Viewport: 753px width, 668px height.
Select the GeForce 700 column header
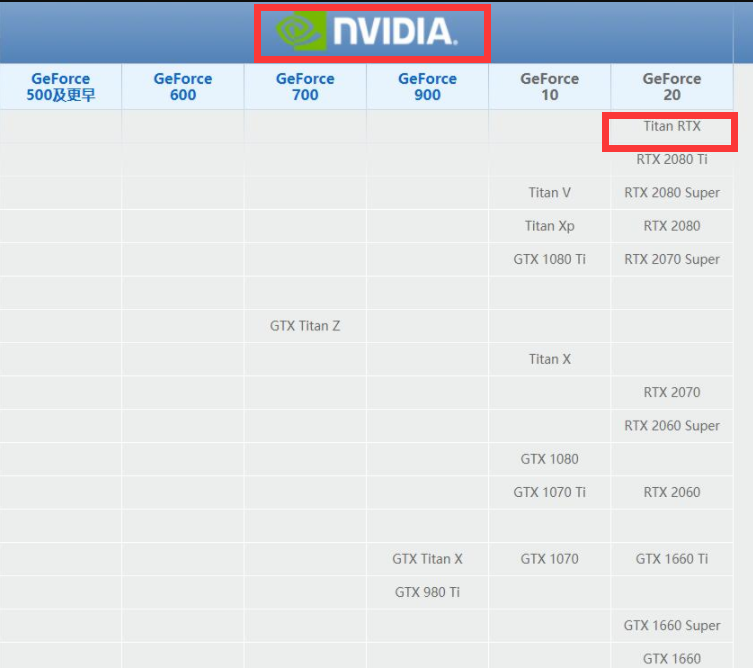click(x=305, y=87)
